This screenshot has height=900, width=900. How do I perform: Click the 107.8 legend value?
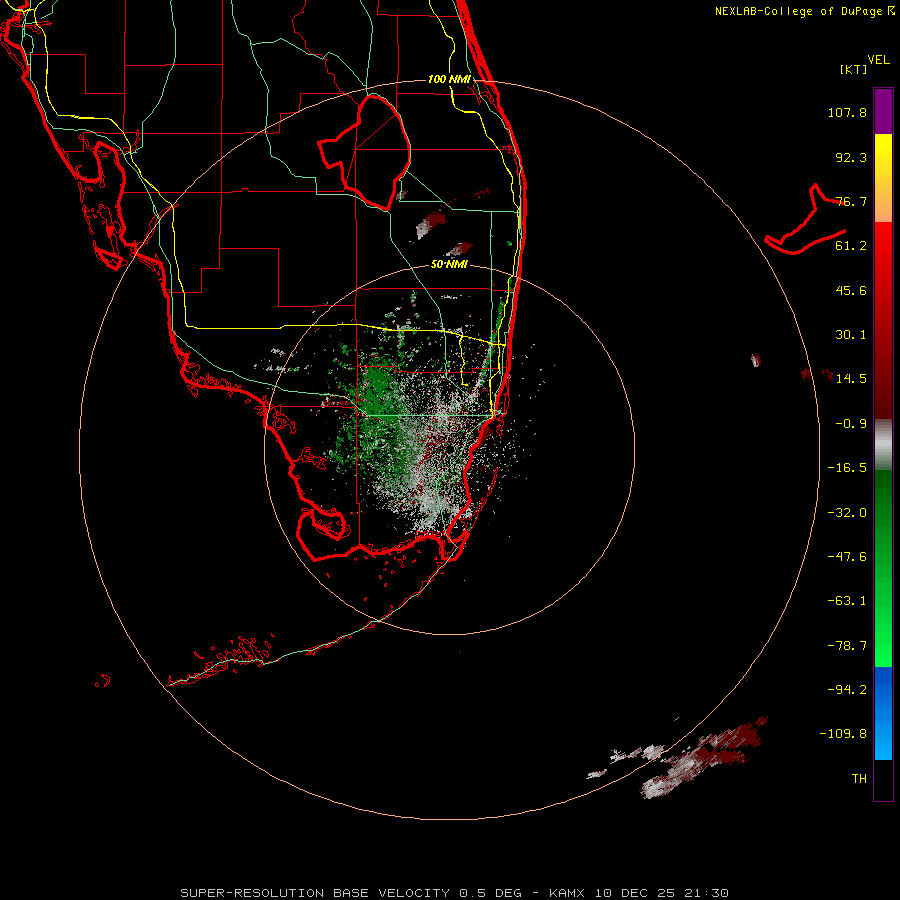pyautogui.click(x=847, y=112)
